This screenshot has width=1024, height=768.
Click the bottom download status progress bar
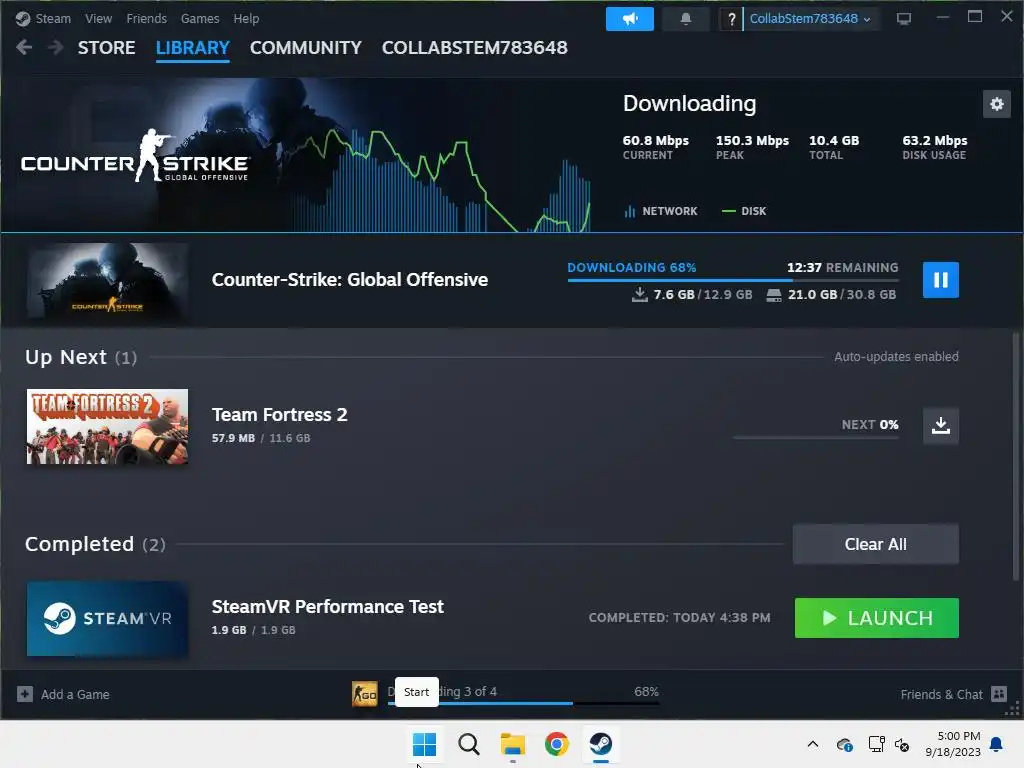click(523, 703)
